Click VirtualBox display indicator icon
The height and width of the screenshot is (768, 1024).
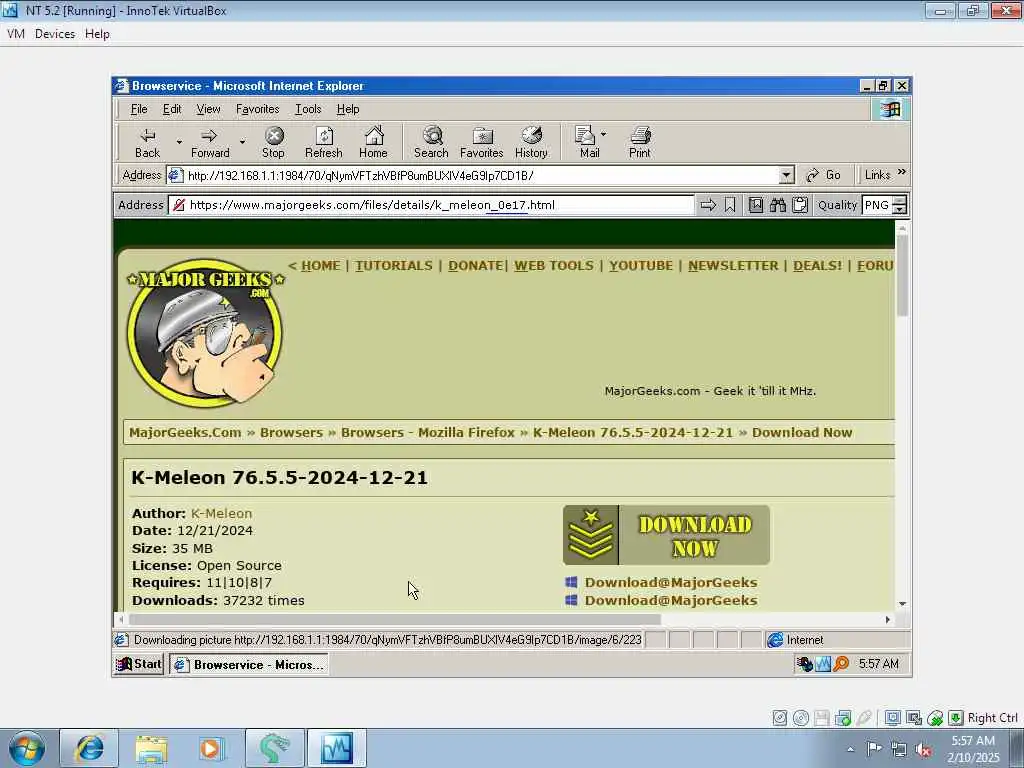point(893,718)
